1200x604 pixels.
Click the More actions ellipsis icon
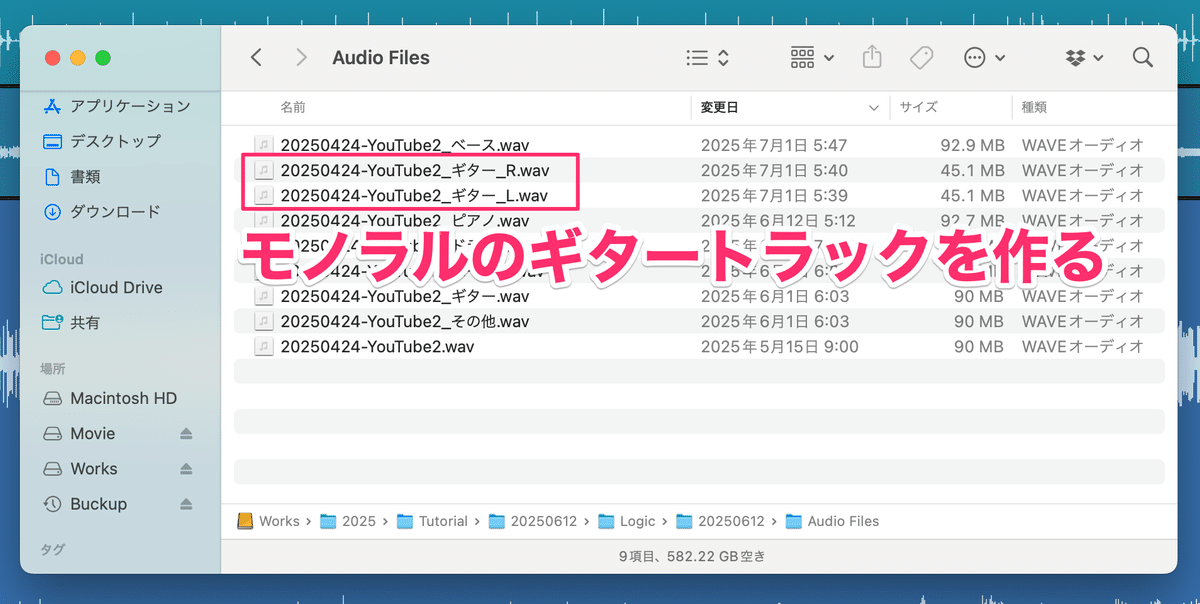[975, 57]
